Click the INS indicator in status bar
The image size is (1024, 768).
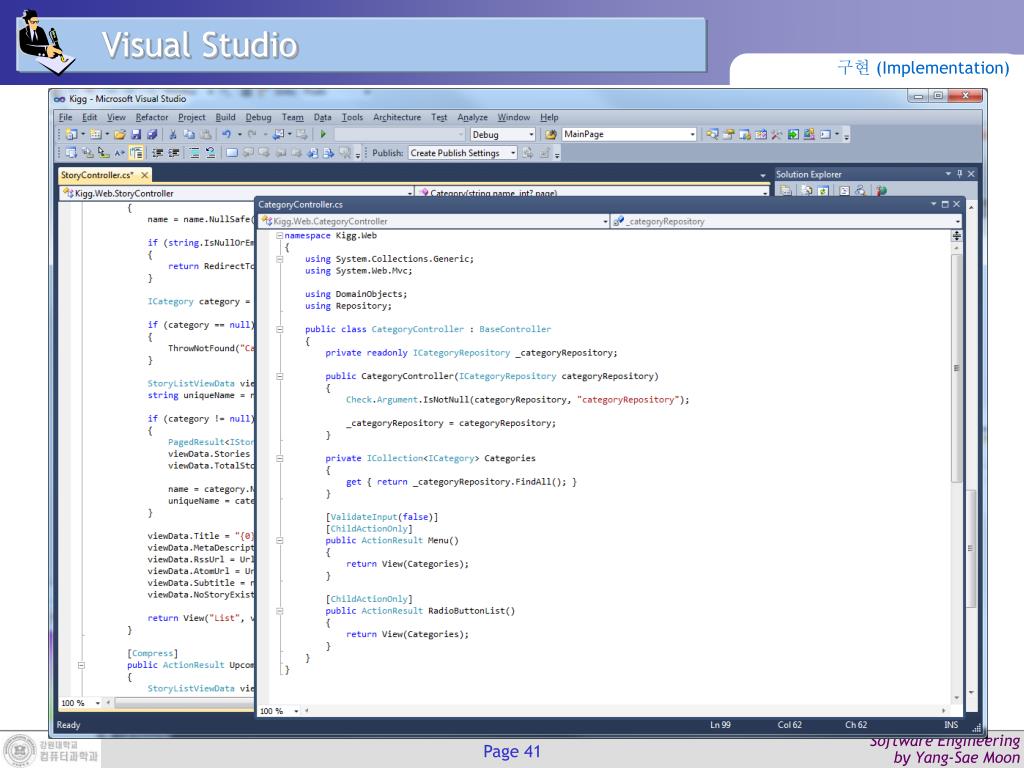951,725
